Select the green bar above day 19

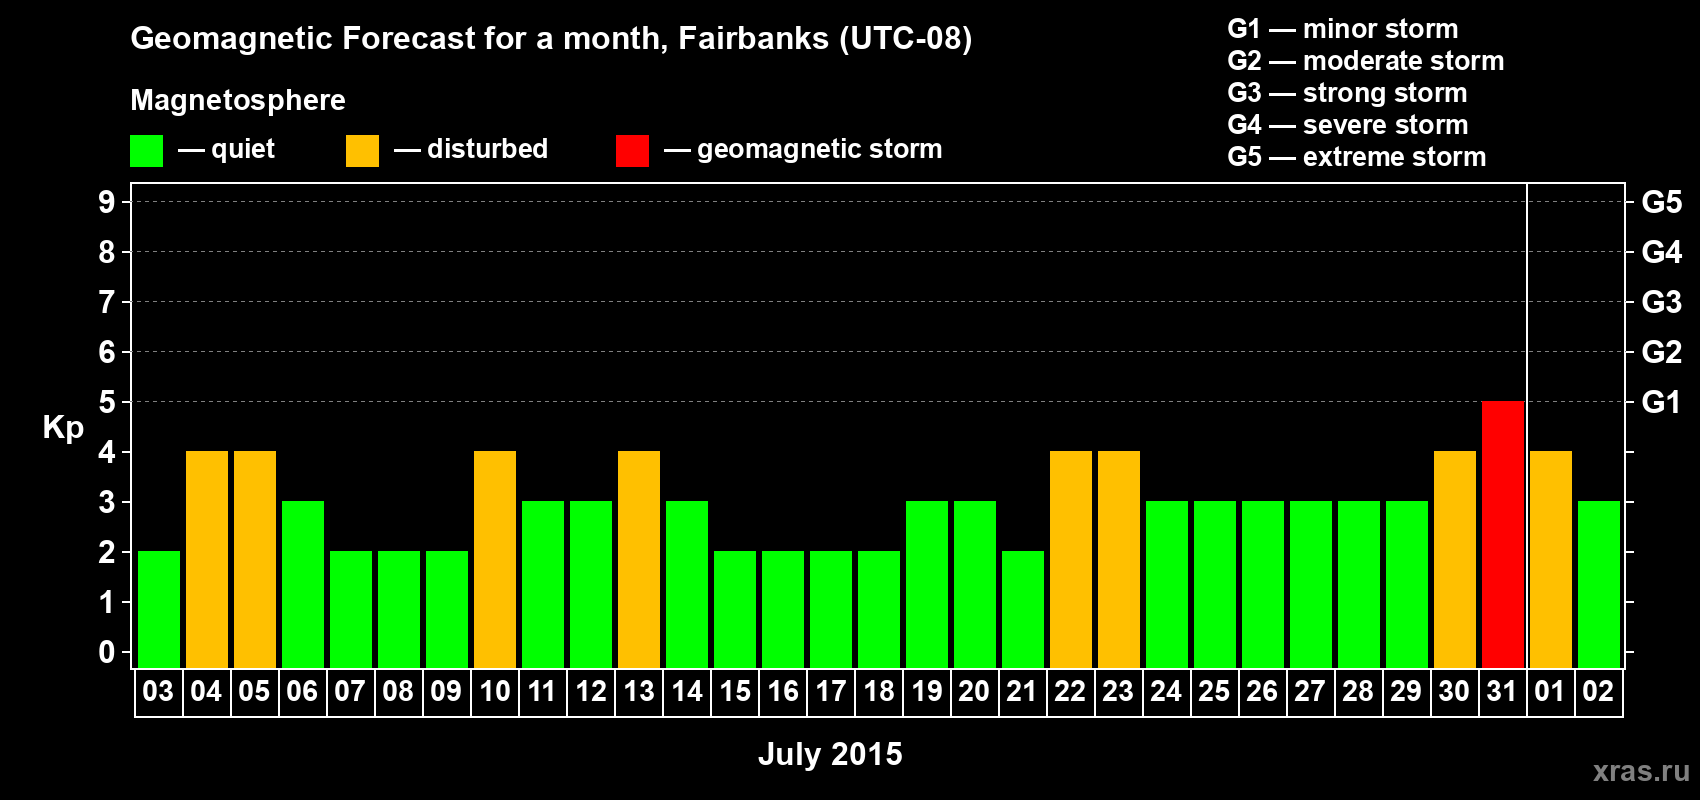(x=927, y=584)
